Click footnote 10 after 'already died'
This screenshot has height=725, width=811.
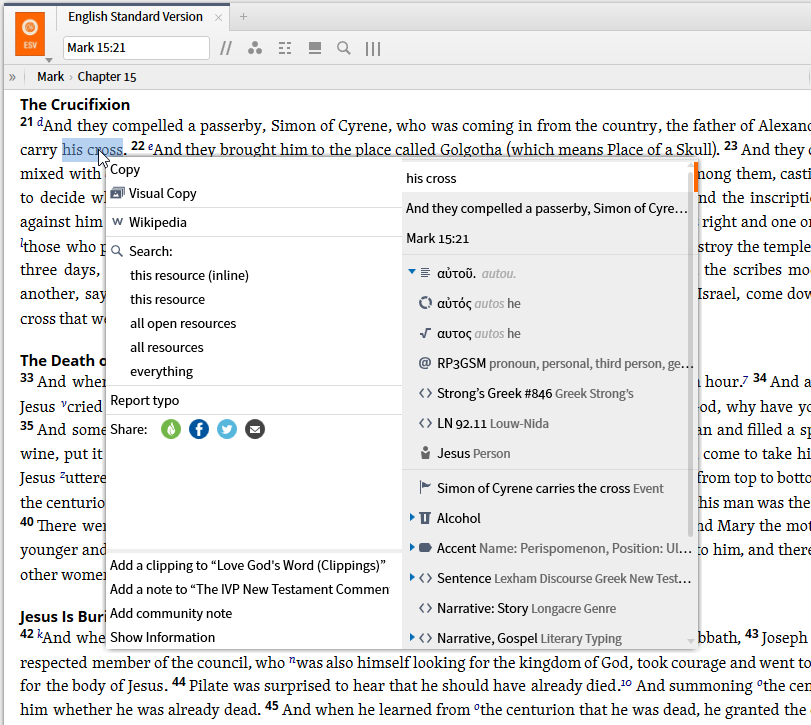[626, 684]
